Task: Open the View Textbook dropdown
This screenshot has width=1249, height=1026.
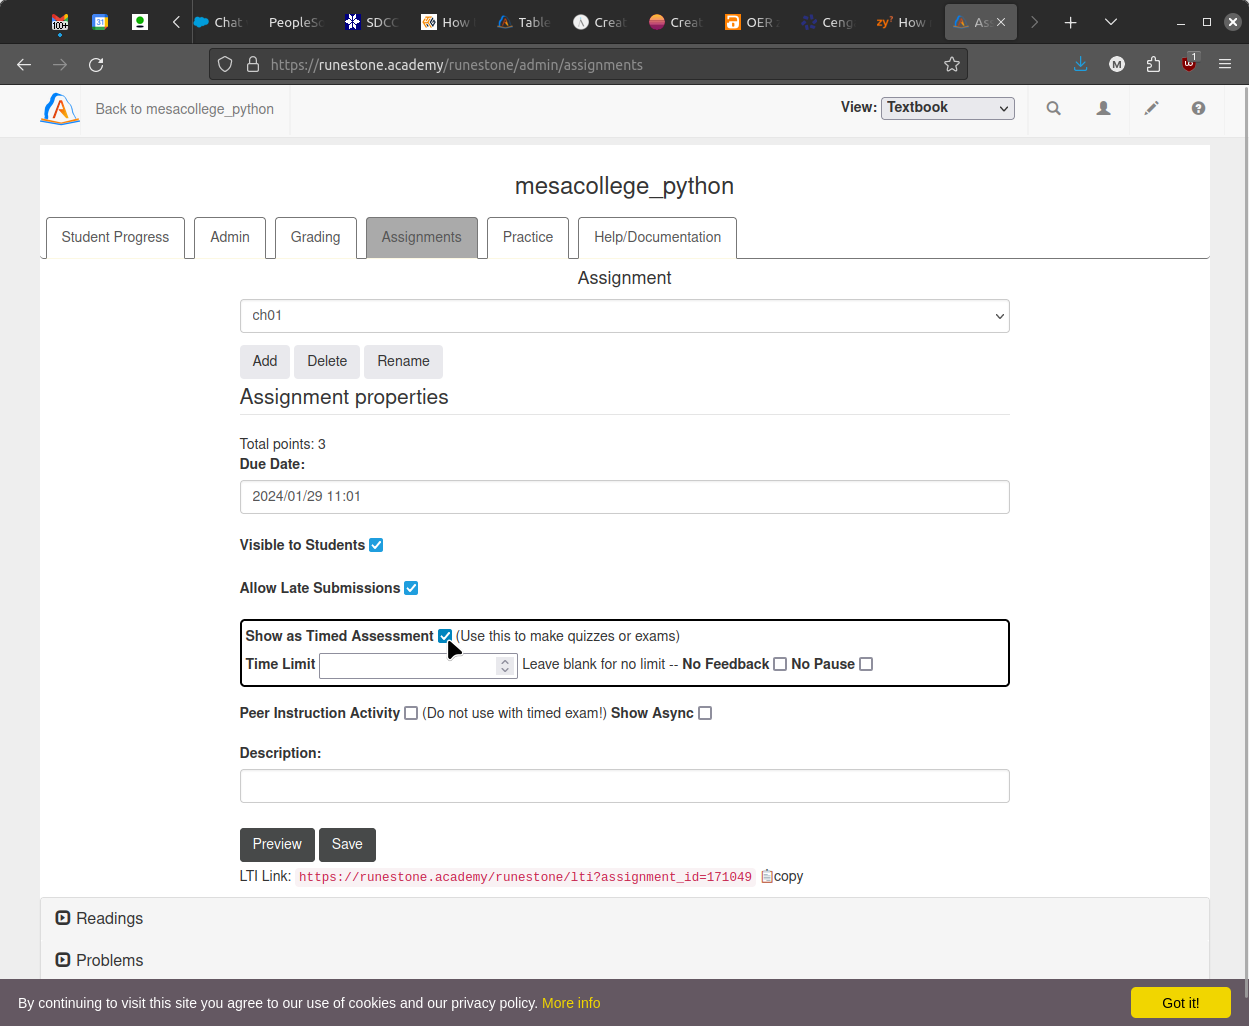Action: pyautogui.click(x=946, y=107)
